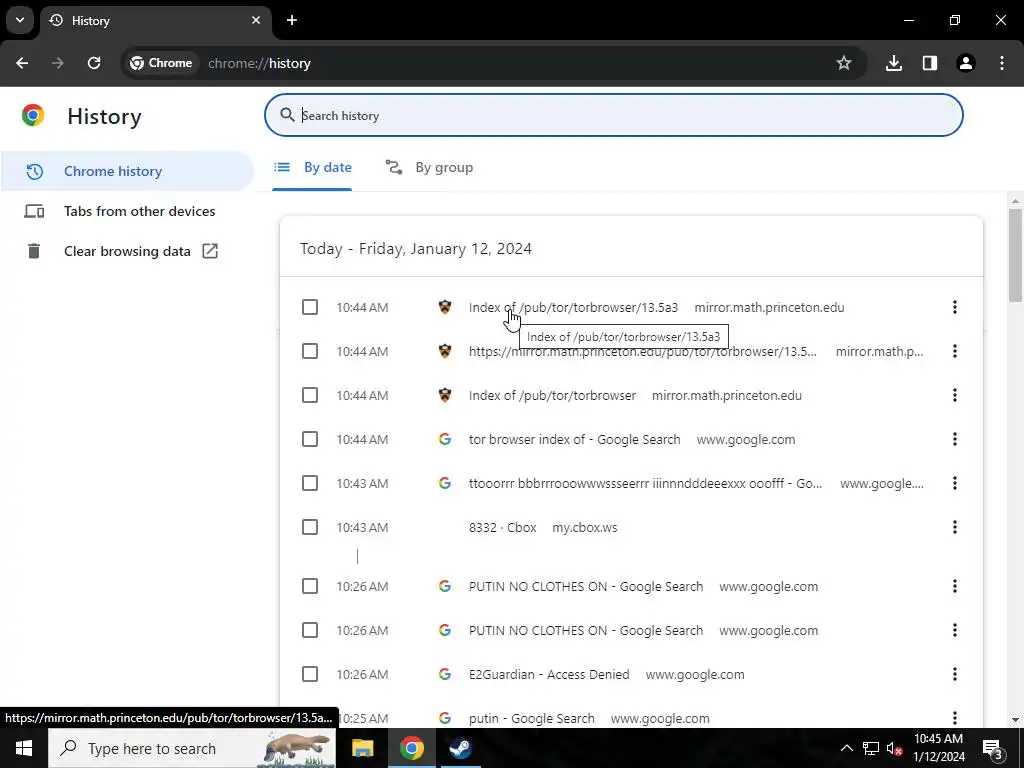The height and width of the screenshot is (768, 1024).
Task: Open more actions for 8332 · Cbox entry
Action: [x=955, y=527]
